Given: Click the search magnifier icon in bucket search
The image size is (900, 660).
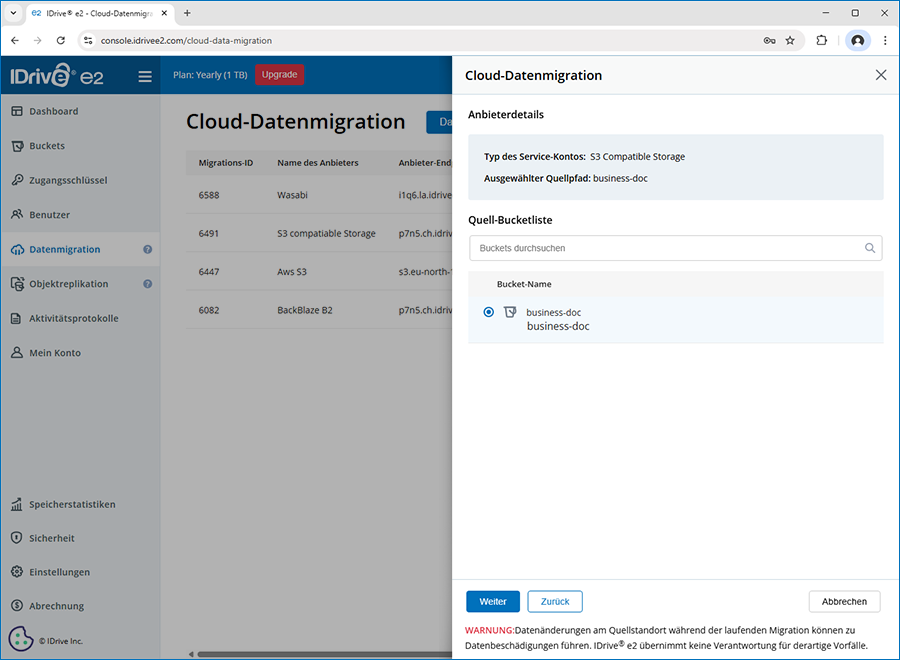Looking at the screenshot, I should 871,248.
